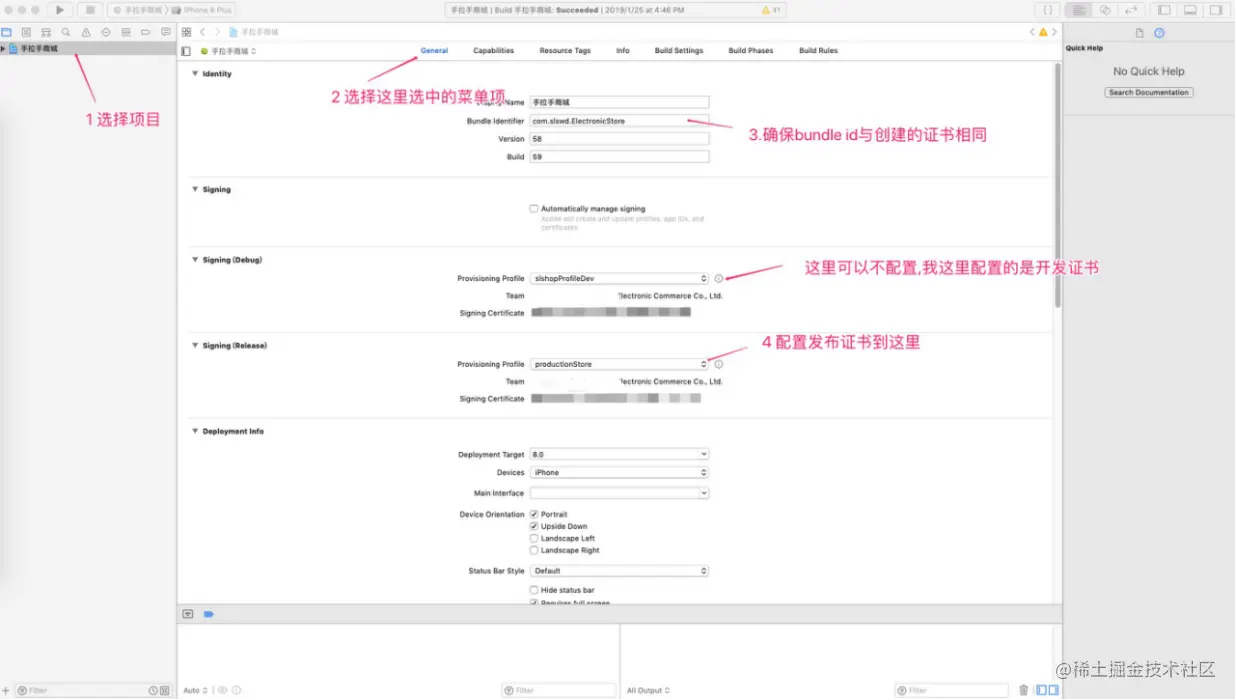
Task: Switch to the Standard editor
Action: pyautogui.click(x=1078, y=9)
